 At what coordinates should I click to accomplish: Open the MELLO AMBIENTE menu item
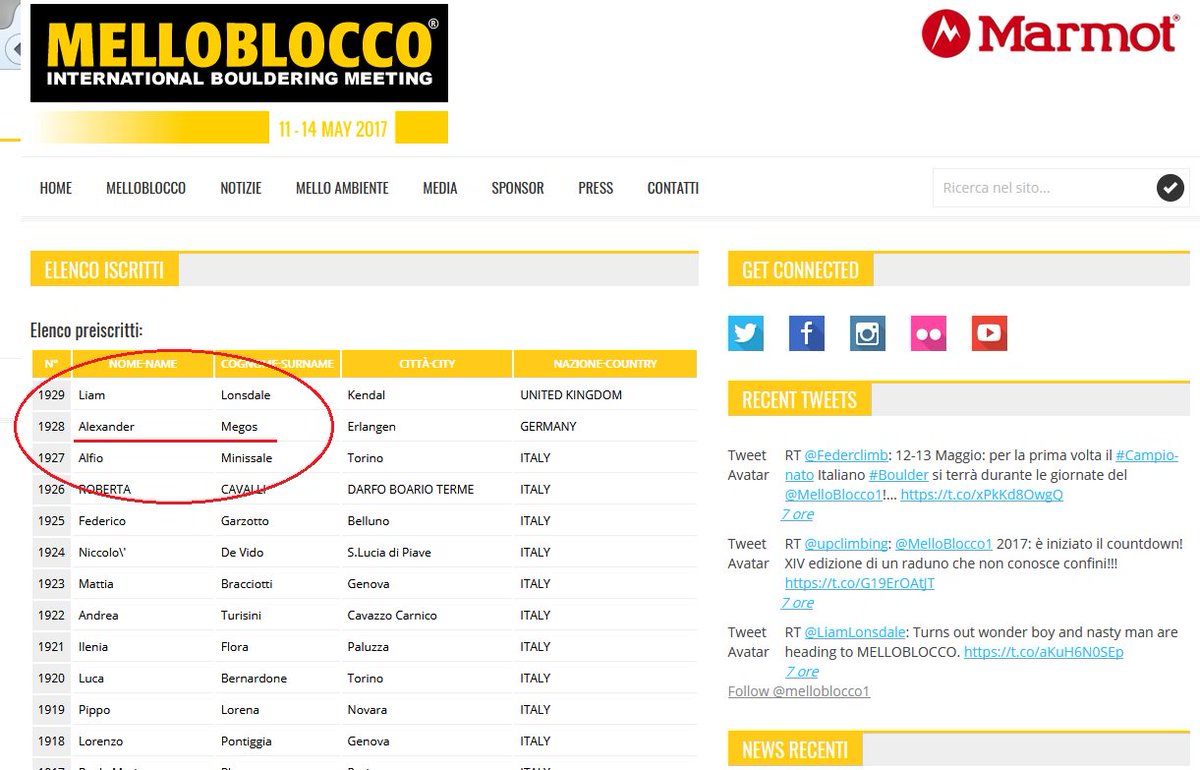[x=342, y=188]
